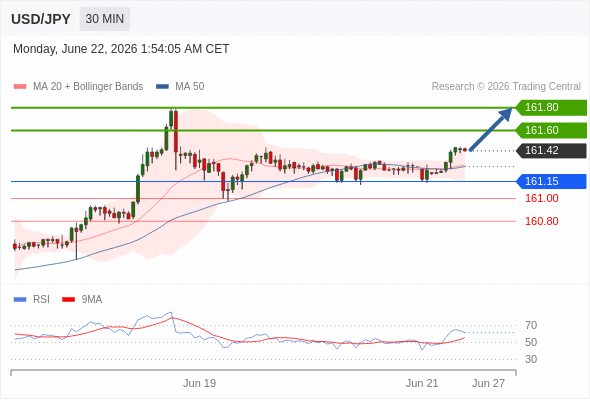Viewport: 590px width, 400px height.
Task: Click the Jun 19 date marker
Action: tap(199, 383)
